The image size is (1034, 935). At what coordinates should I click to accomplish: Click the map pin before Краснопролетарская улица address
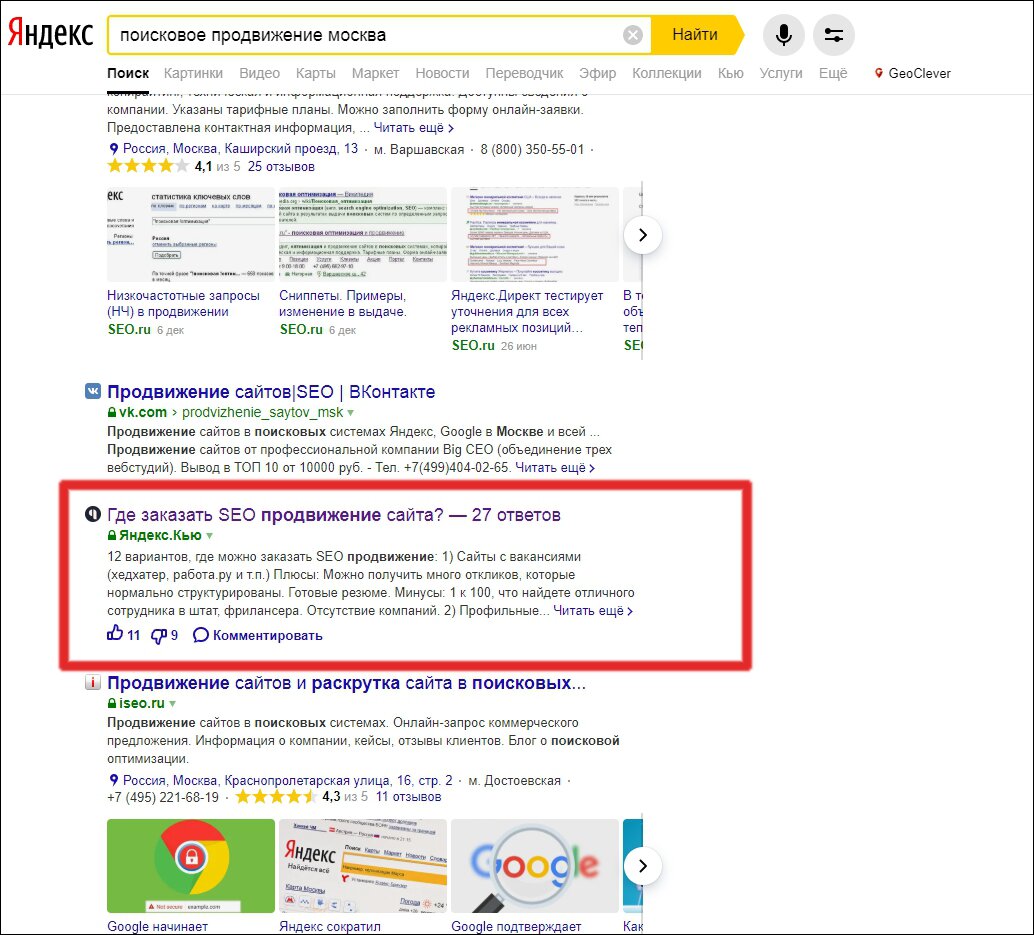pos(113,781)
